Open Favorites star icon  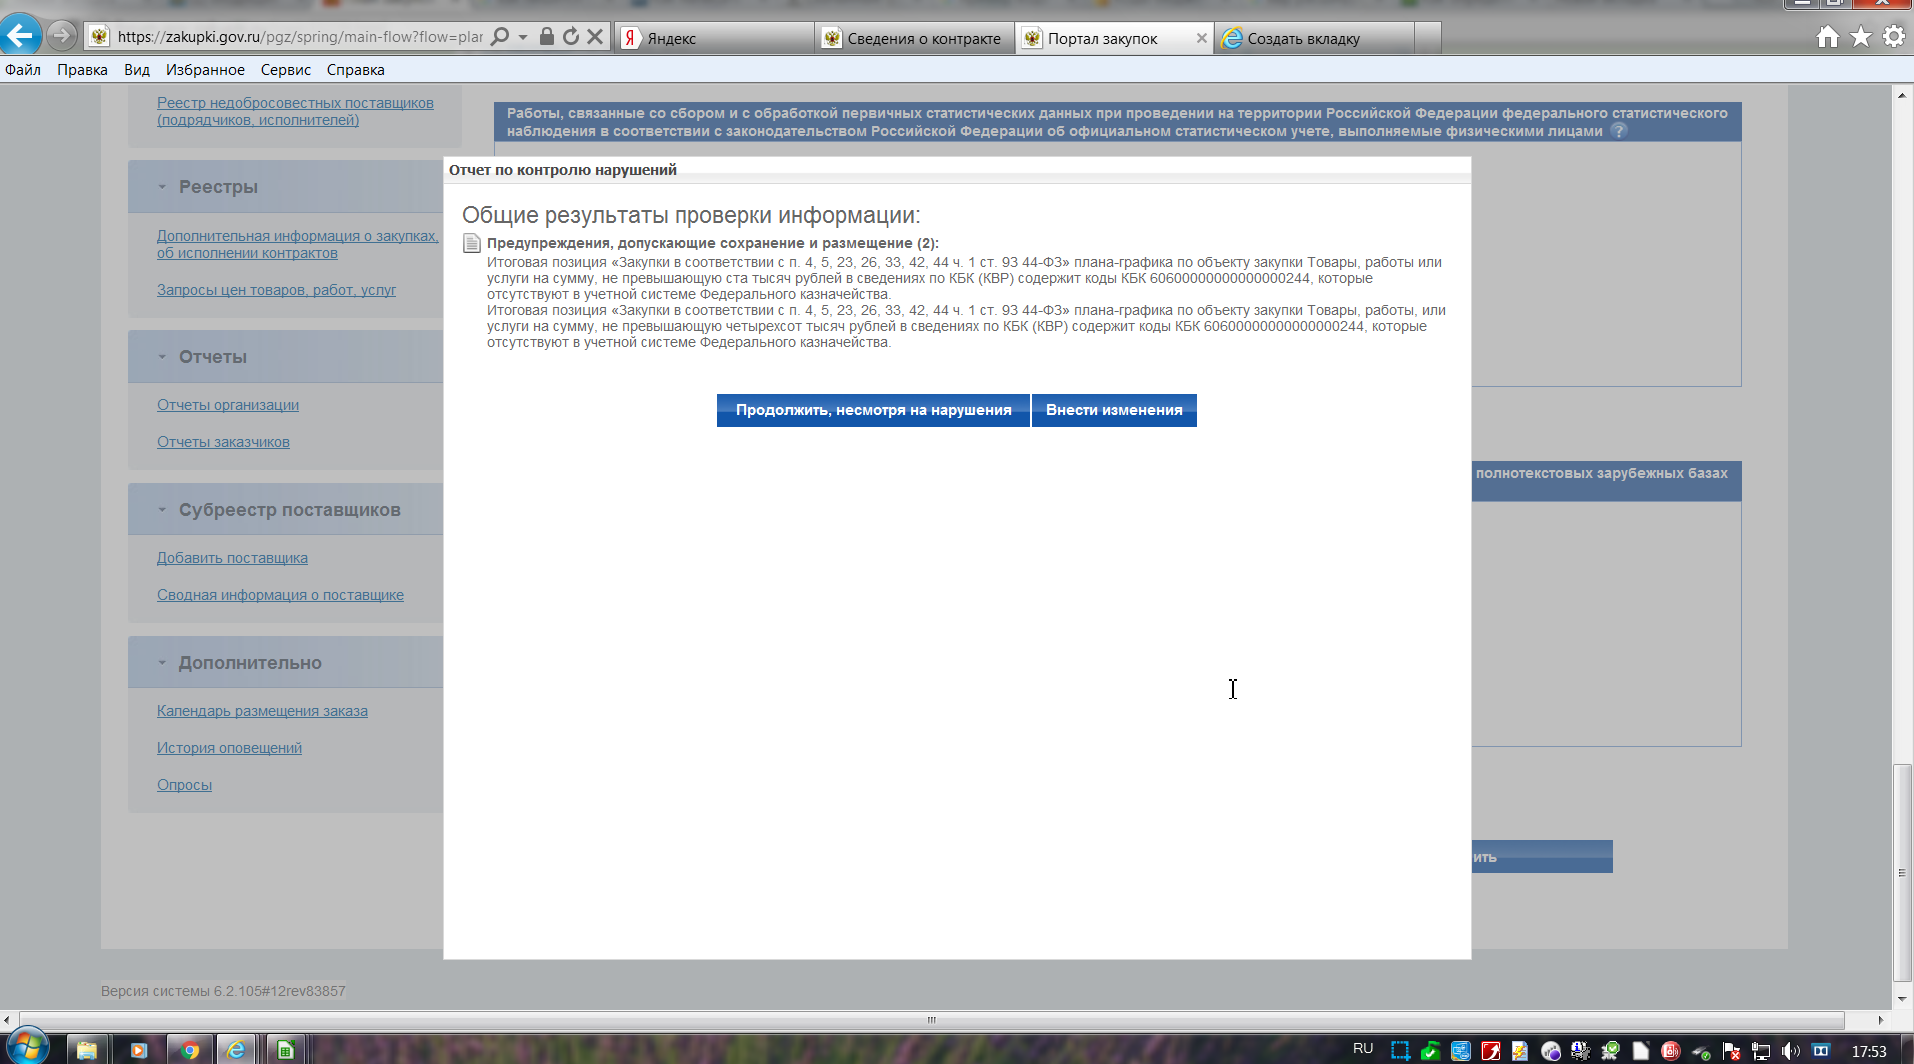[x=1860, y=37]
